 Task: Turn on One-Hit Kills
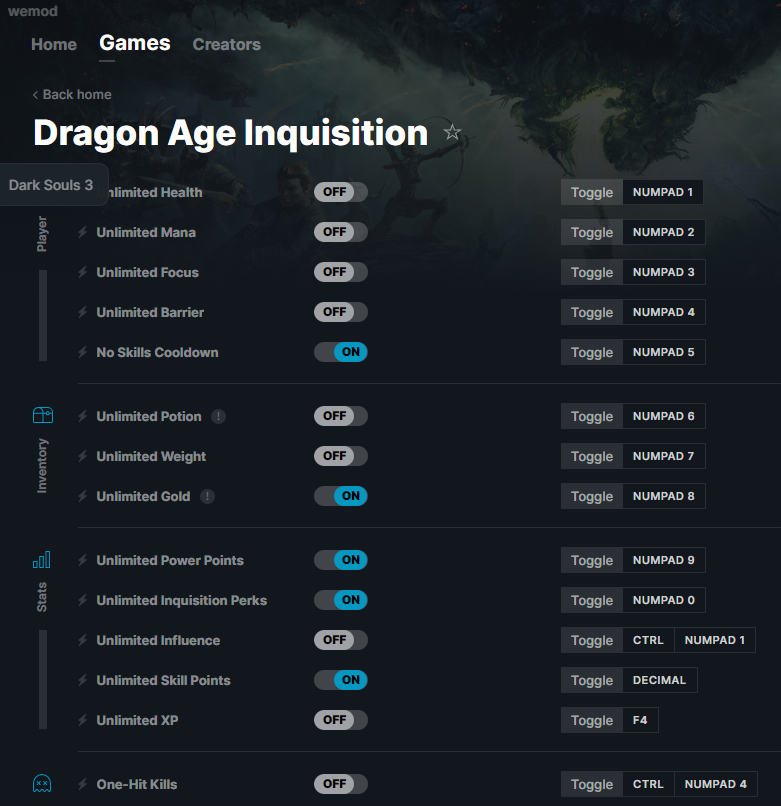(x=341, y=784)
